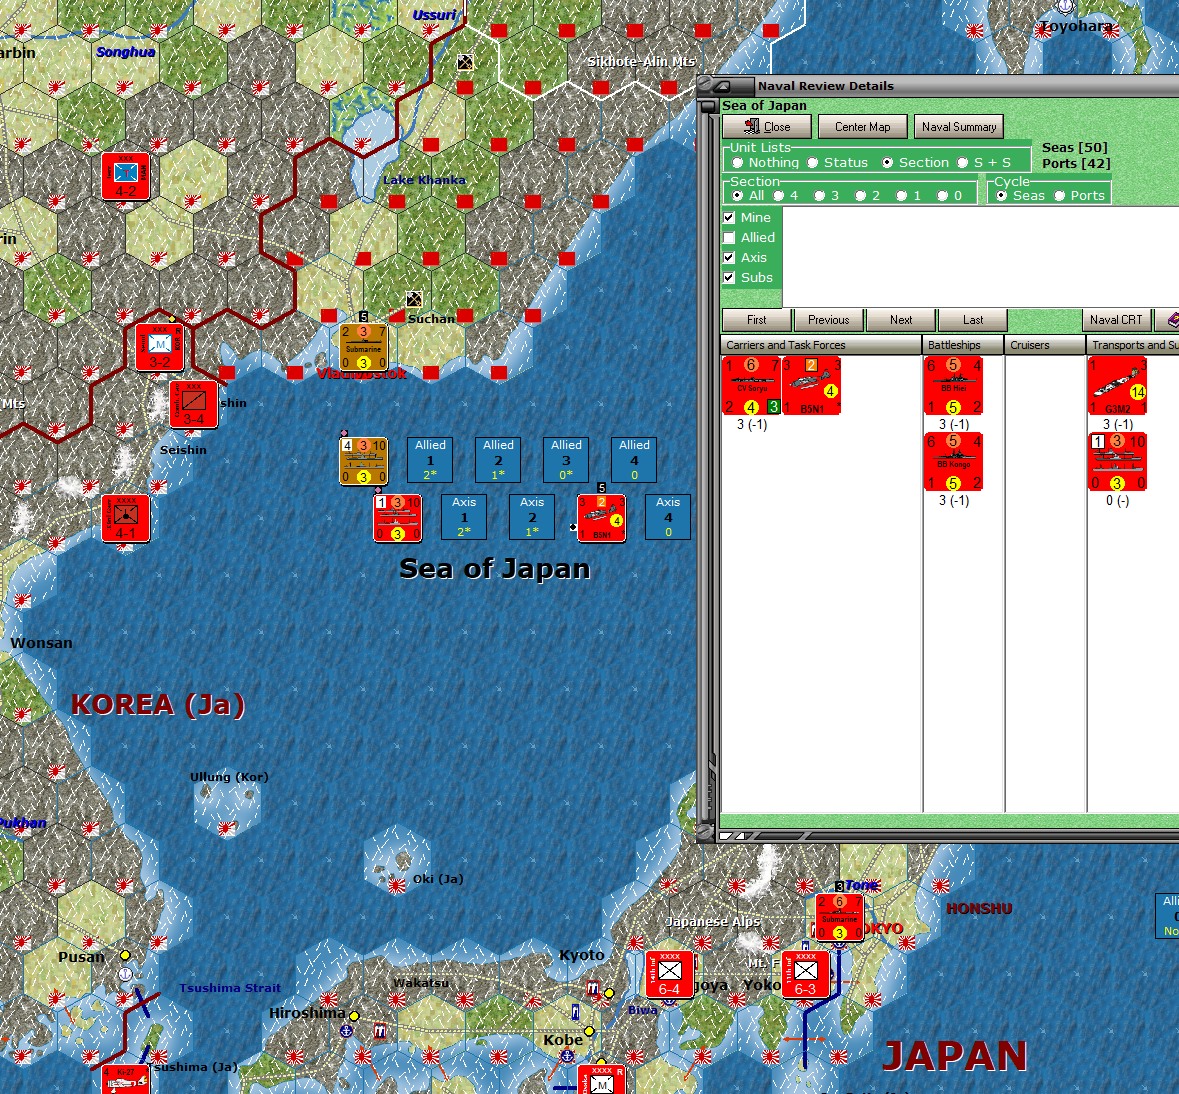
Task: Click the Seas [50] count text
Action: [x=1074, y=147]
